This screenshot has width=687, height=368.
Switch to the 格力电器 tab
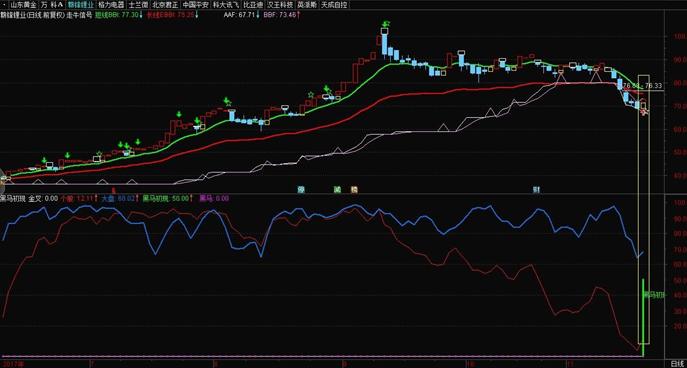coord(111,5)
